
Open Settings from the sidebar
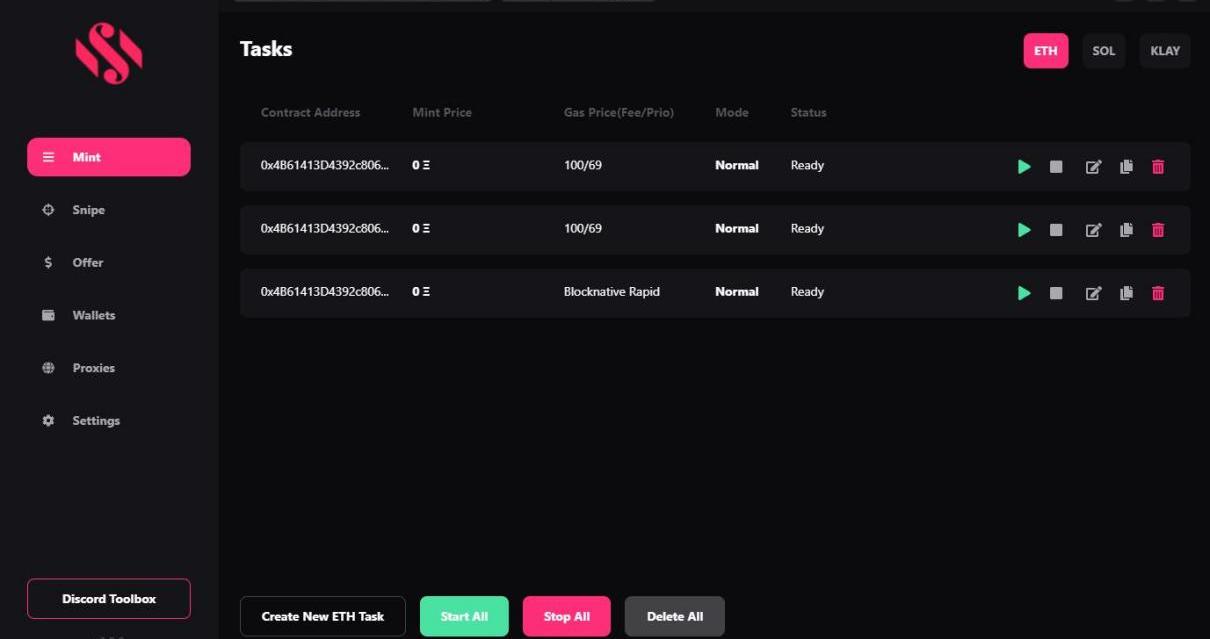pos(95,421)
